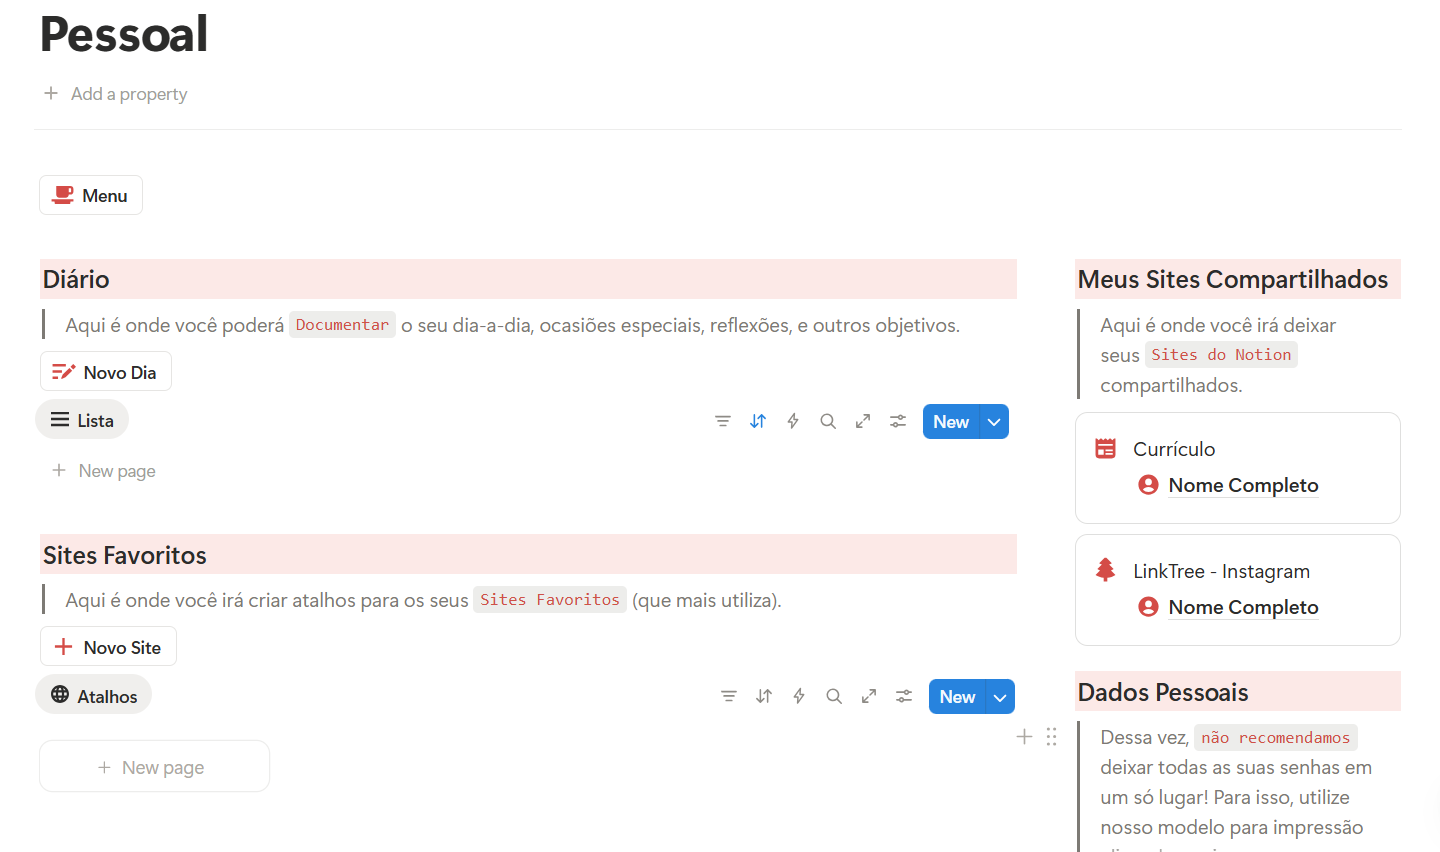This screenshot has width=1440, height=852.
Task: Open Diário database in full page
Action: tap(863, 421)
